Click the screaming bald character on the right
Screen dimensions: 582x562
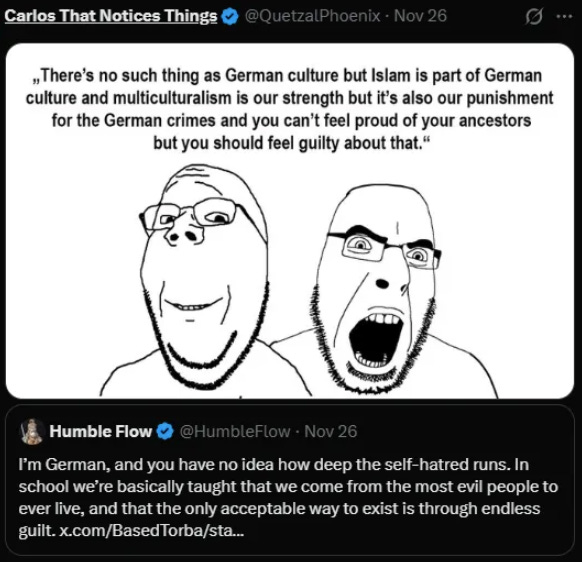[x=384, y=291]
